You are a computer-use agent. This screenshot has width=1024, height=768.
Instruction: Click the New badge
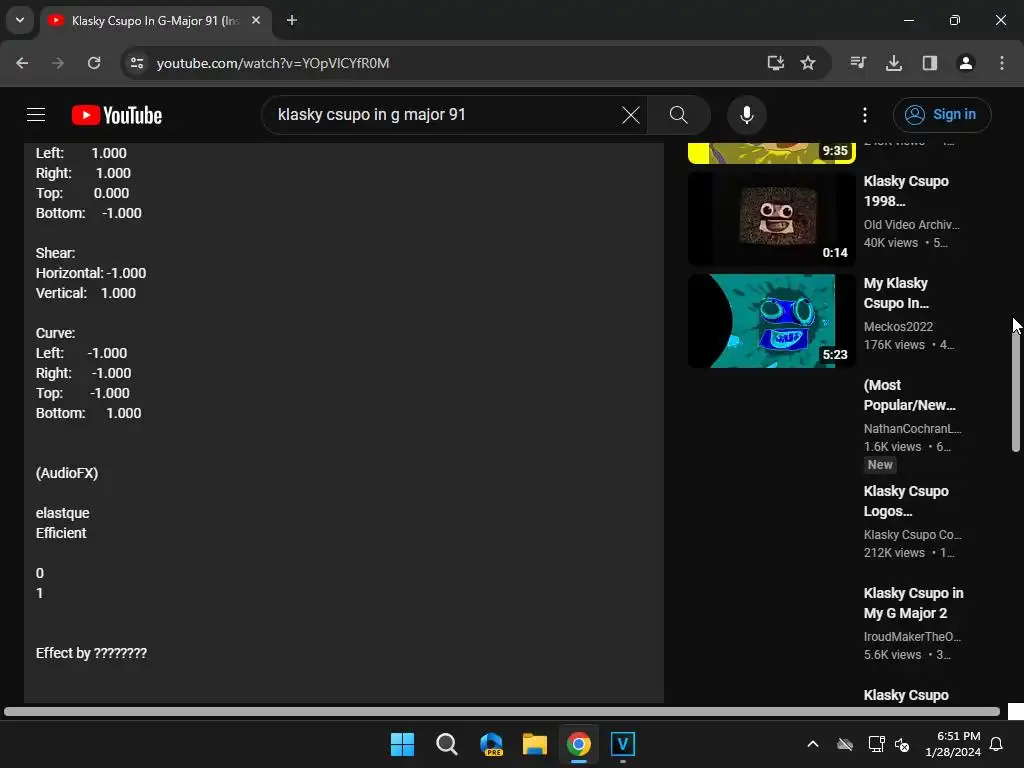(880, 465)
